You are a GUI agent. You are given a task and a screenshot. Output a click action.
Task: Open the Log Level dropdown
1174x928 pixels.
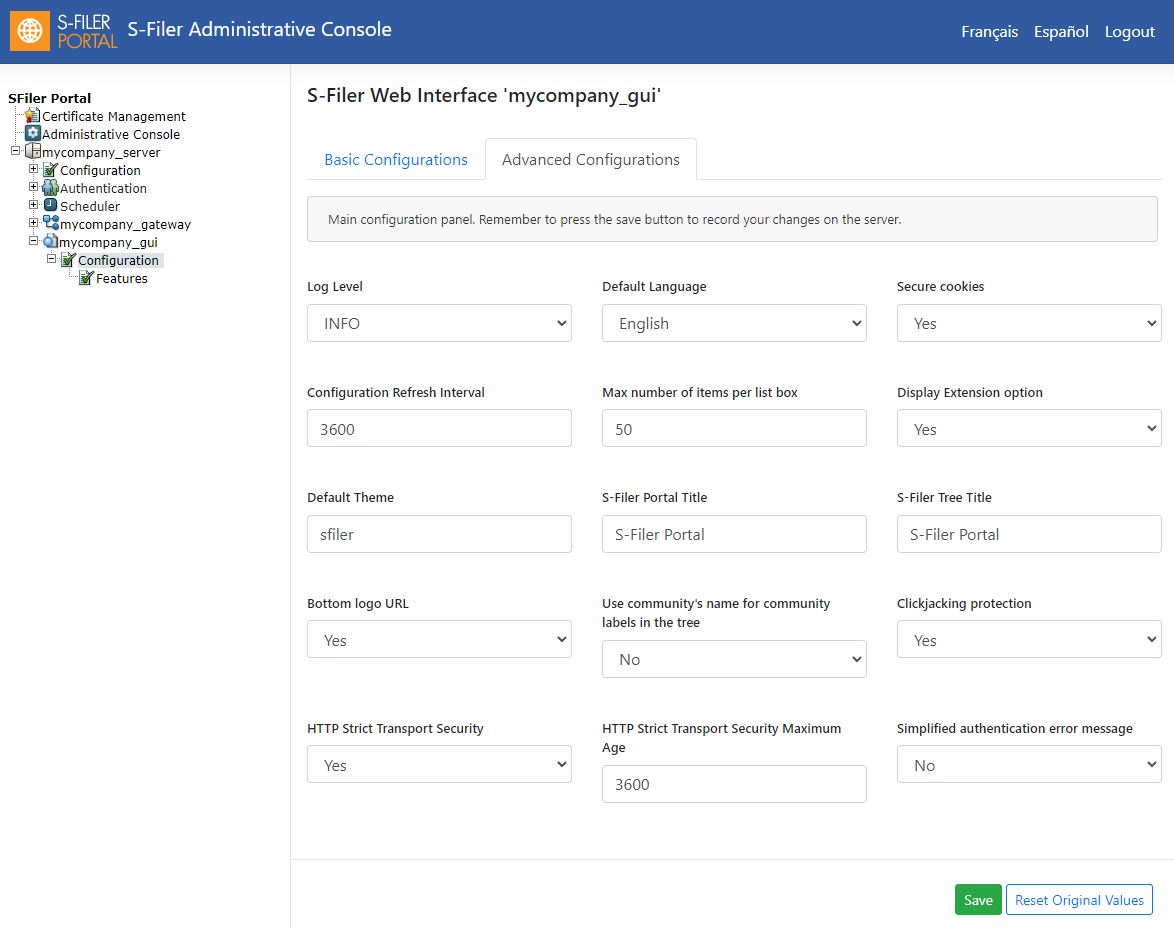click(x=439, y=323)
